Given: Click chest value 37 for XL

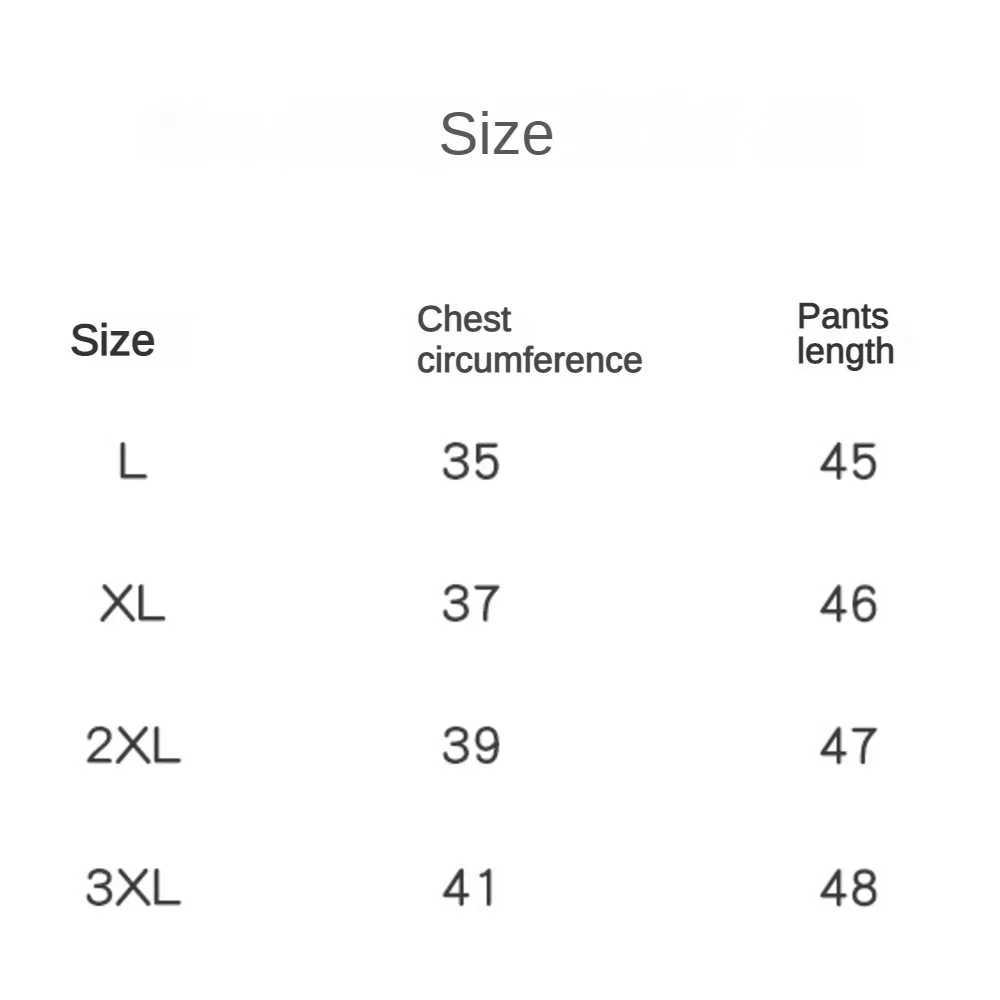Looking at the screenshot, I should 470,604.
